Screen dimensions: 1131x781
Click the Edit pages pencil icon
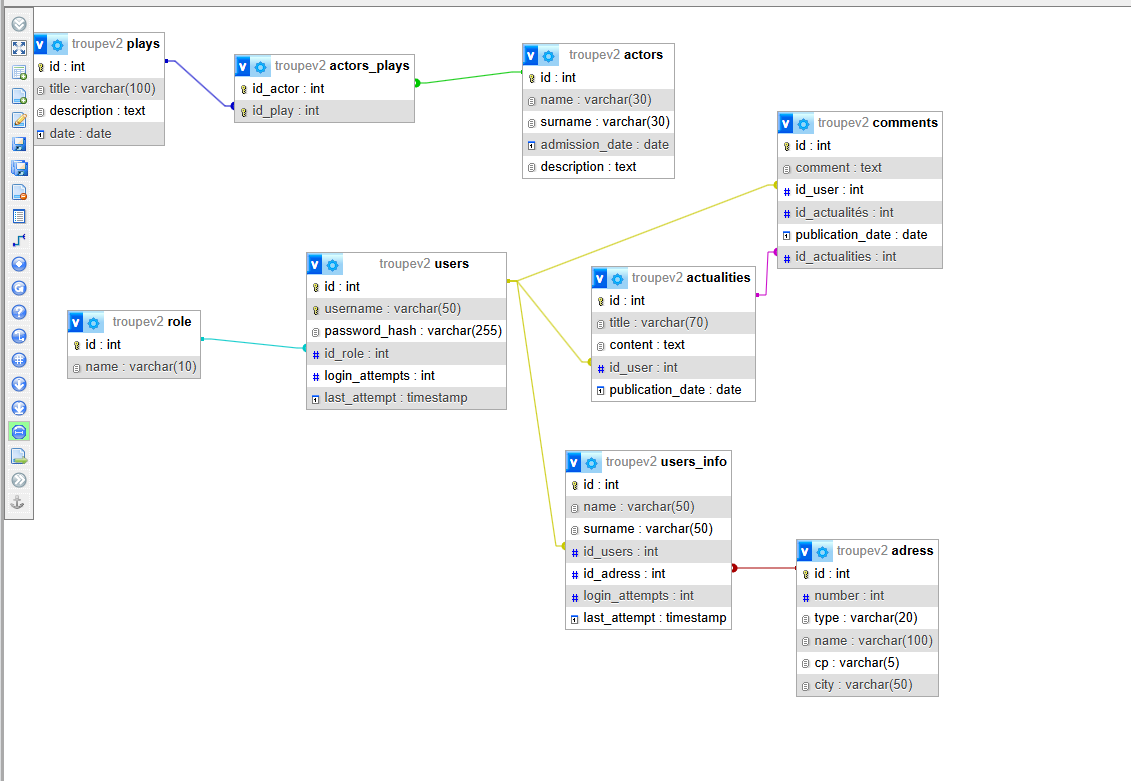pyautogui.click(x=19, y=120)
